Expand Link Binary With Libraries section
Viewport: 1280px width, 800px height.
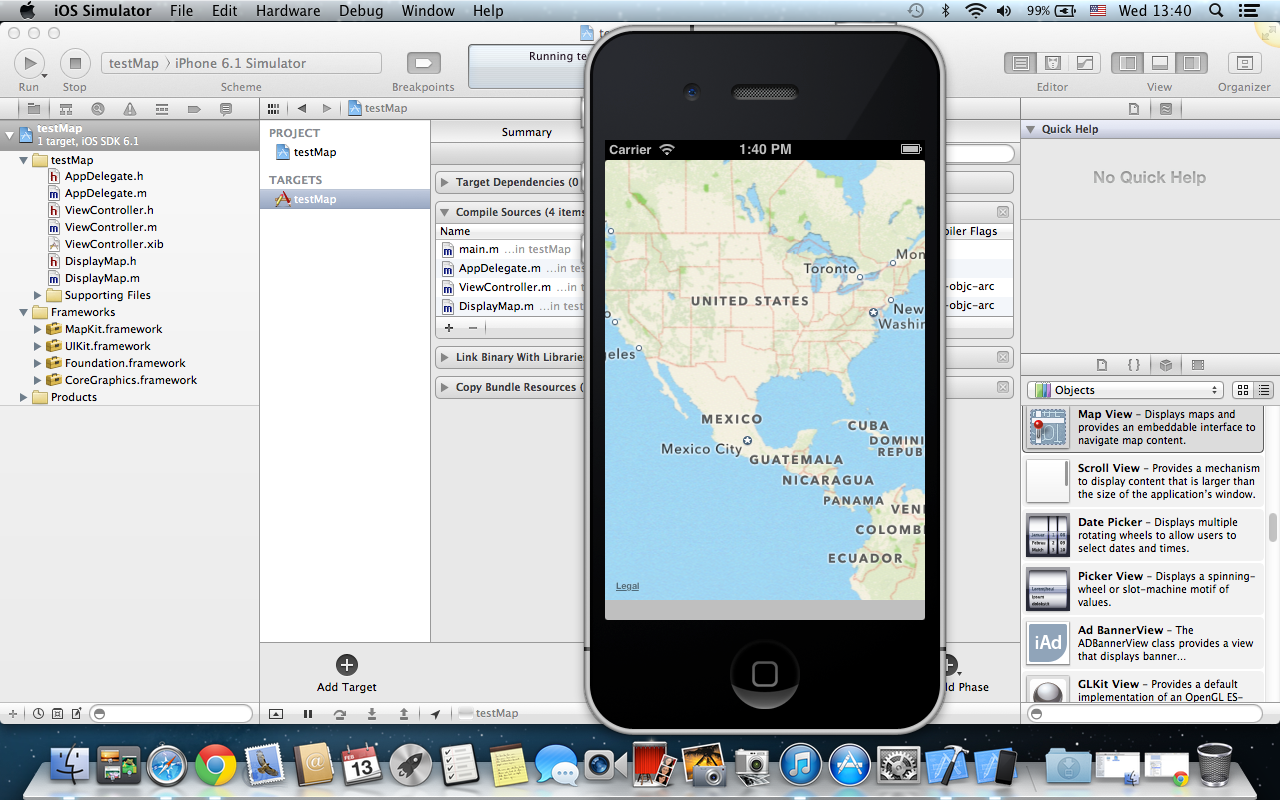coord(445,357)
